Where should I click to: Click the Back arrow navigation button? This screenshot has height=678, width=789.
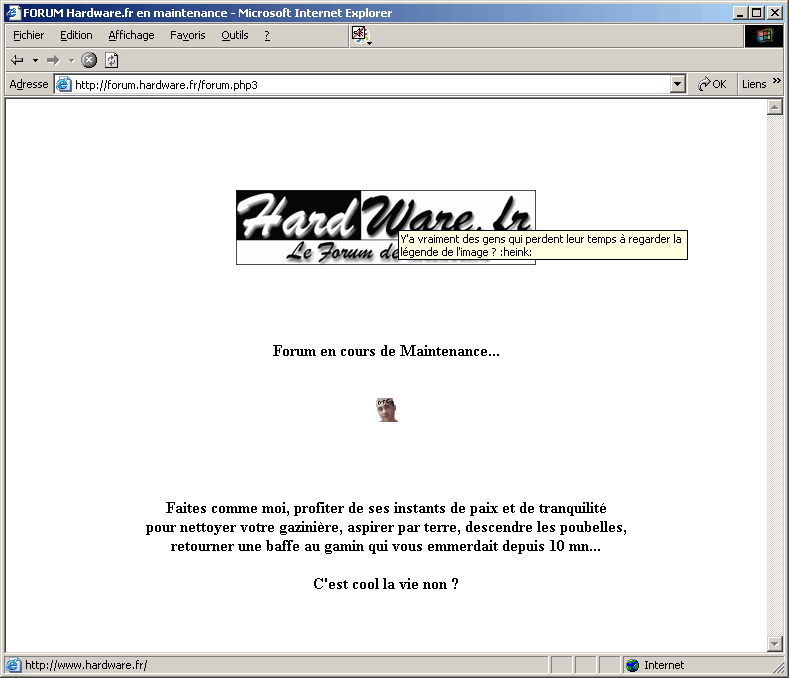pyautogui.click(x=17, y=60)
